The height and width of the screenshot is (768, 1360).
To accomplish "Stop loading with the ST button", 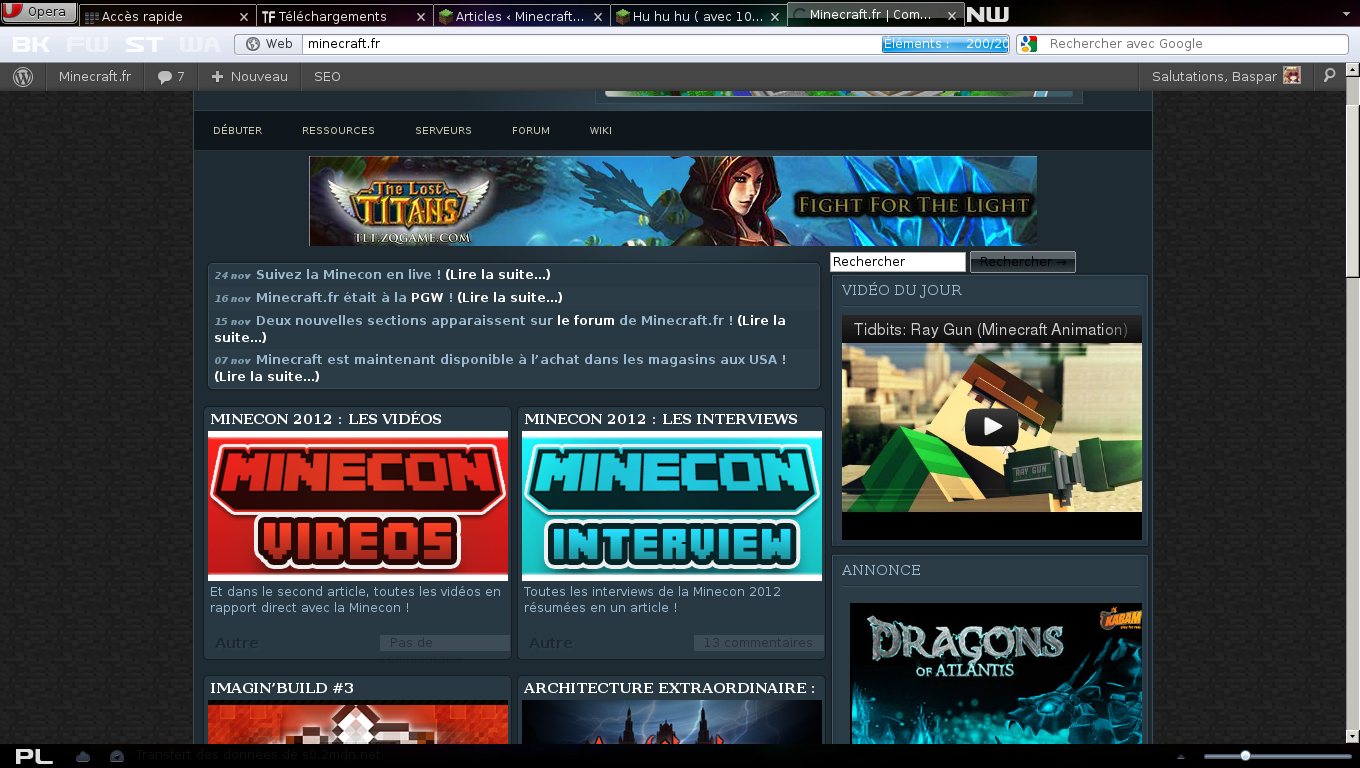I will (x=144, y=44).
